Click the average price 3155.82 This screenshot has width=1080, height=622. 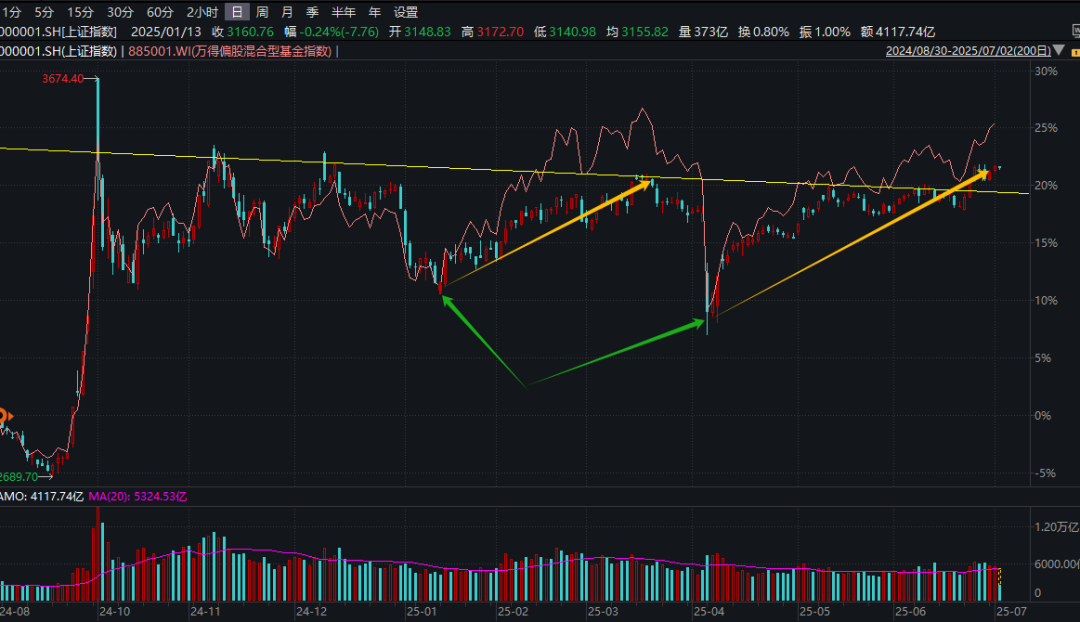(x=645, y=32)
